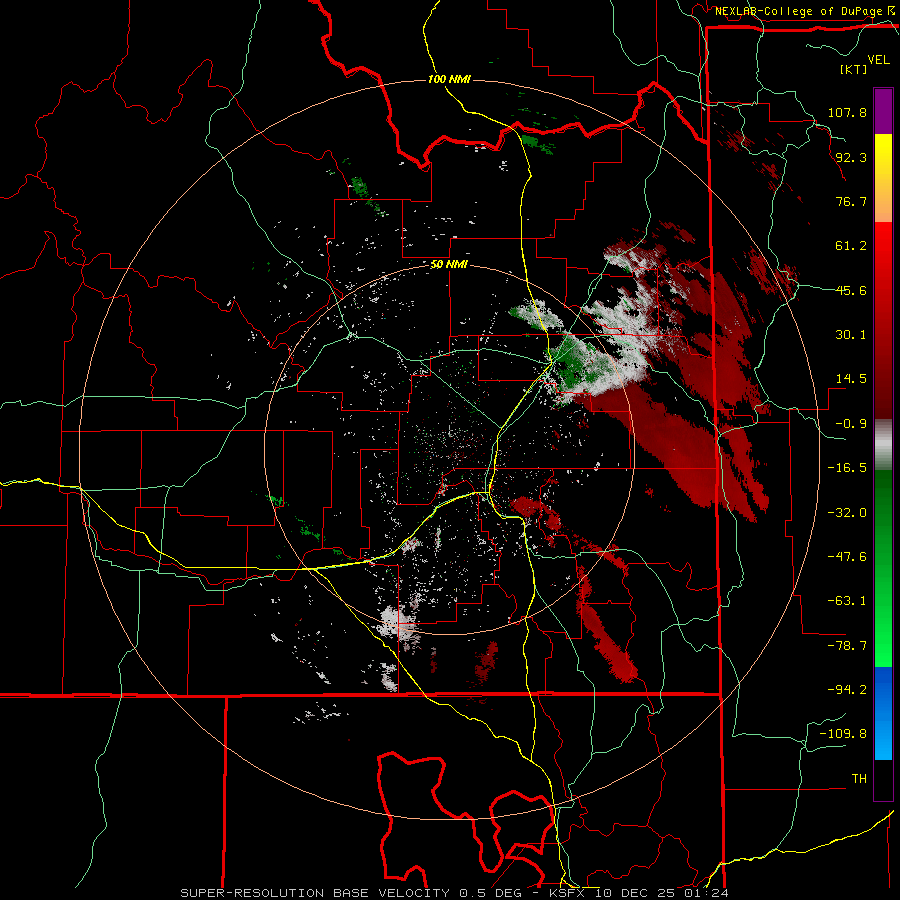
Task: Click the blue segment of the color bar
Action: click(x=883, y=713)
